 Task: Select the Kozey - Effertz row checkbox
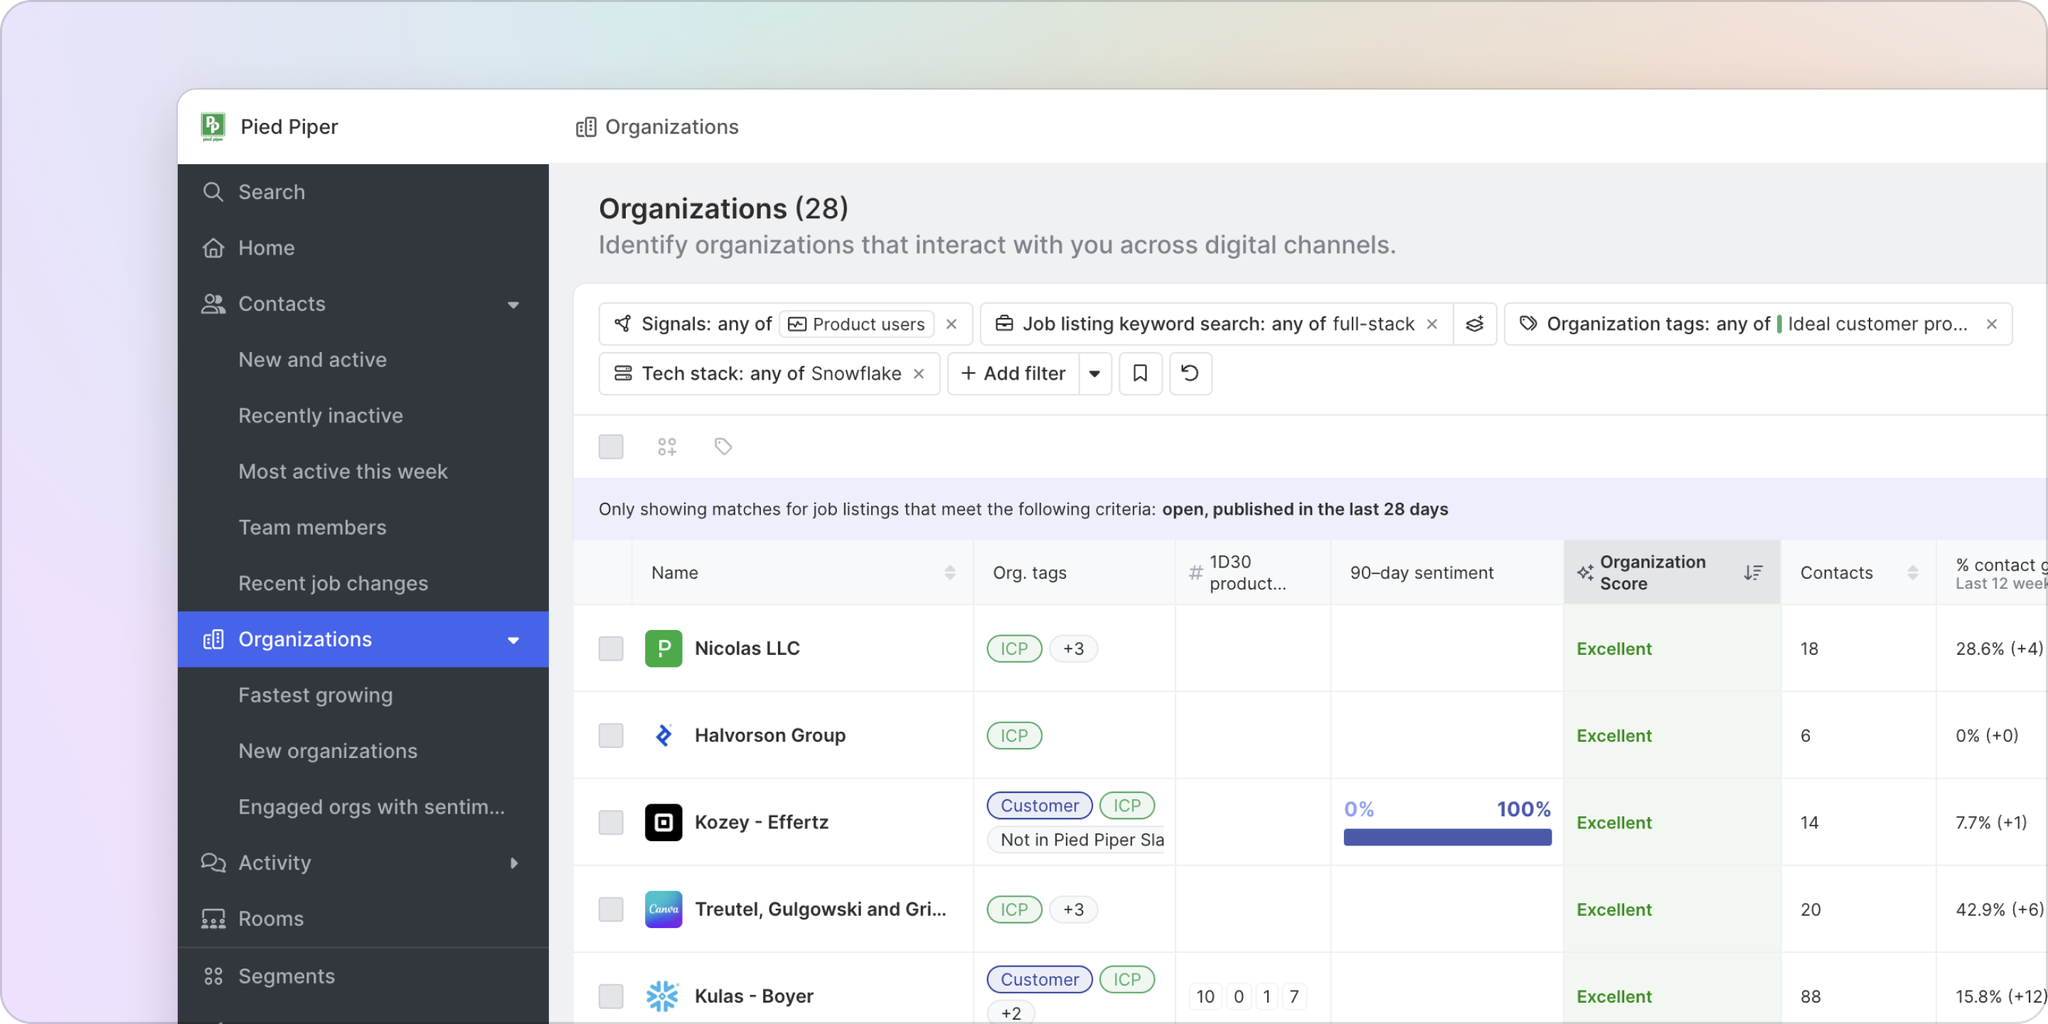coord(611,823)
